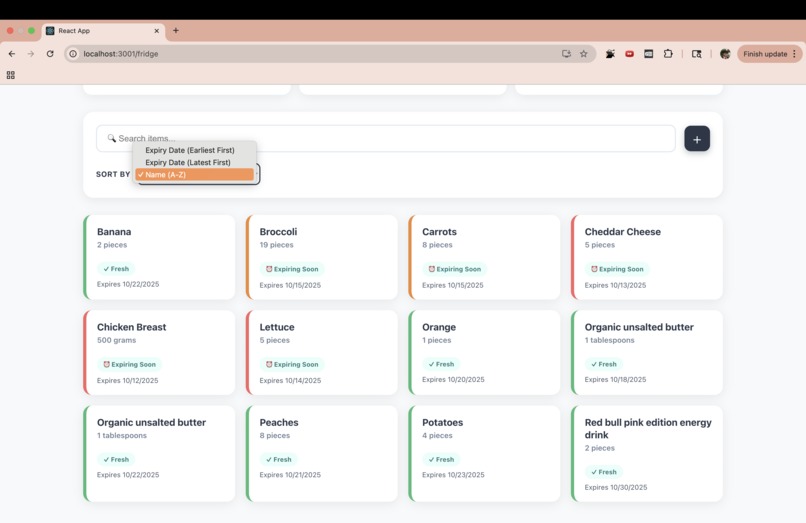Click Expires 10/30/2025 text

[x=616, y=487]
